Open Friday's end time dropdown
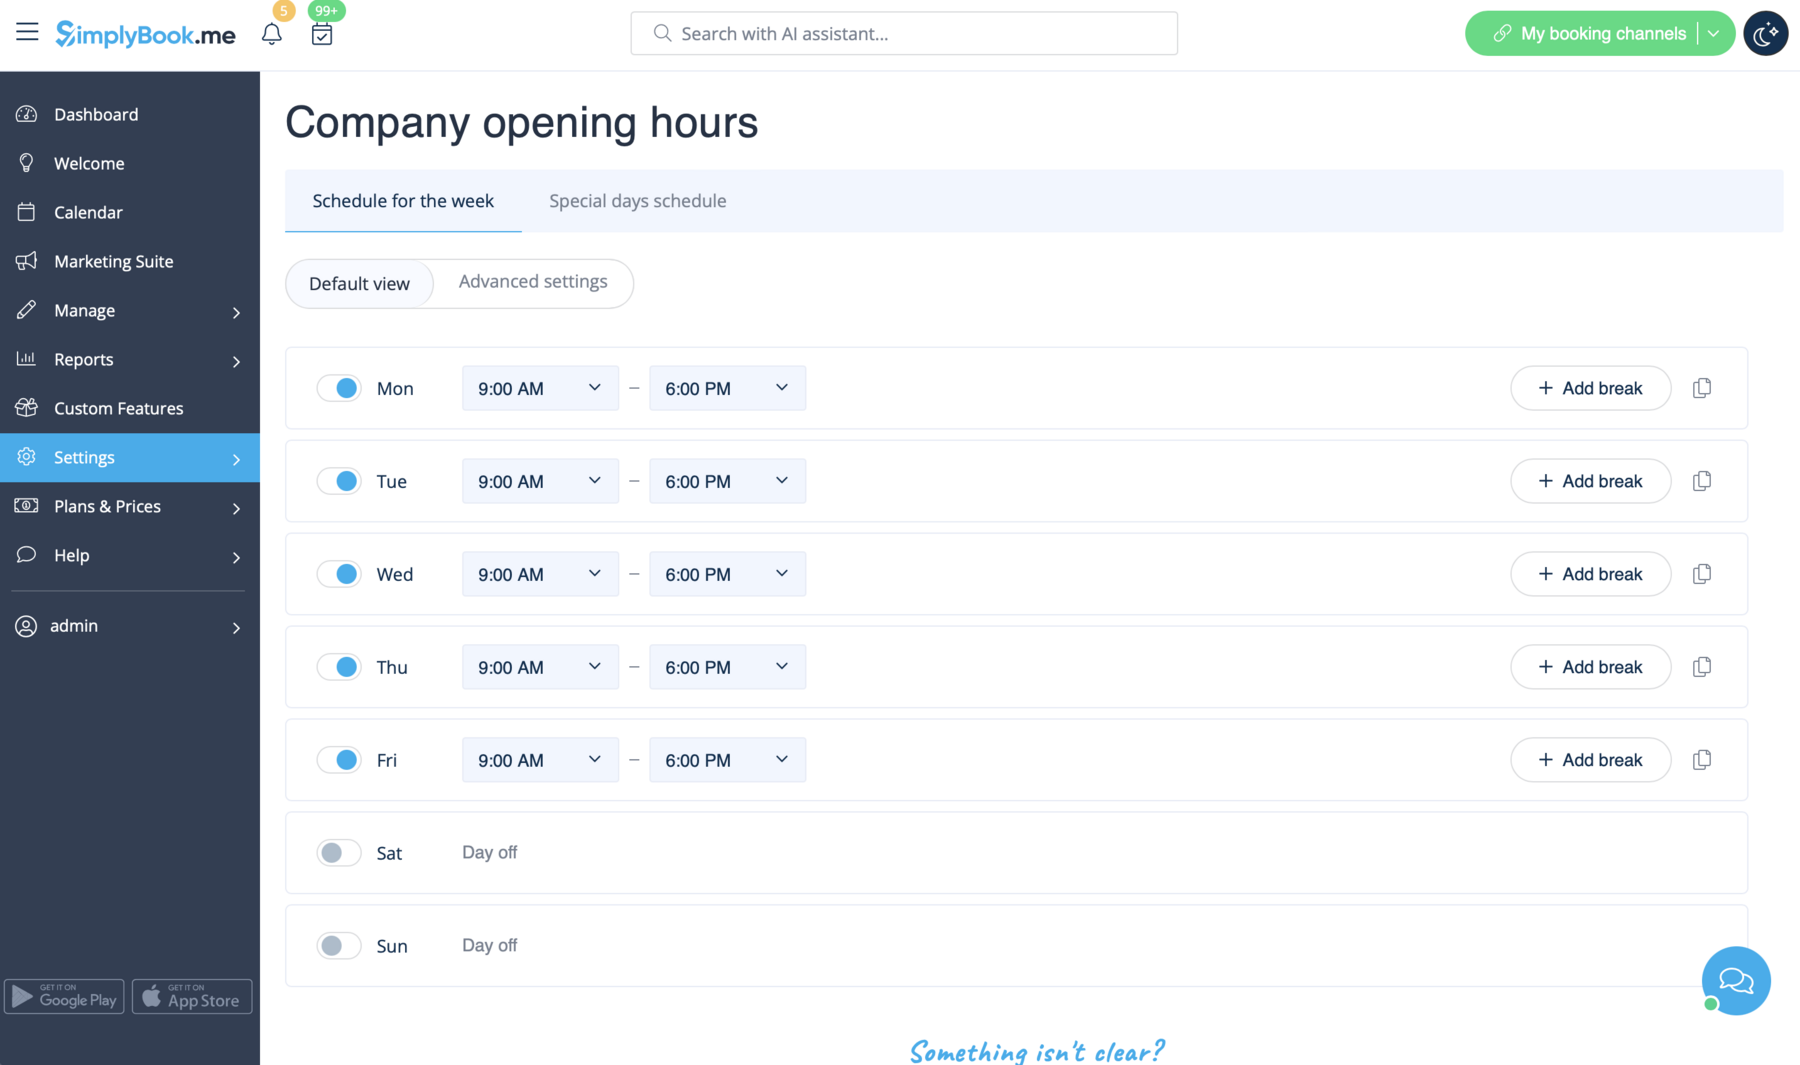Screen dimensions: 1800x1065 [x=727, y=760]
